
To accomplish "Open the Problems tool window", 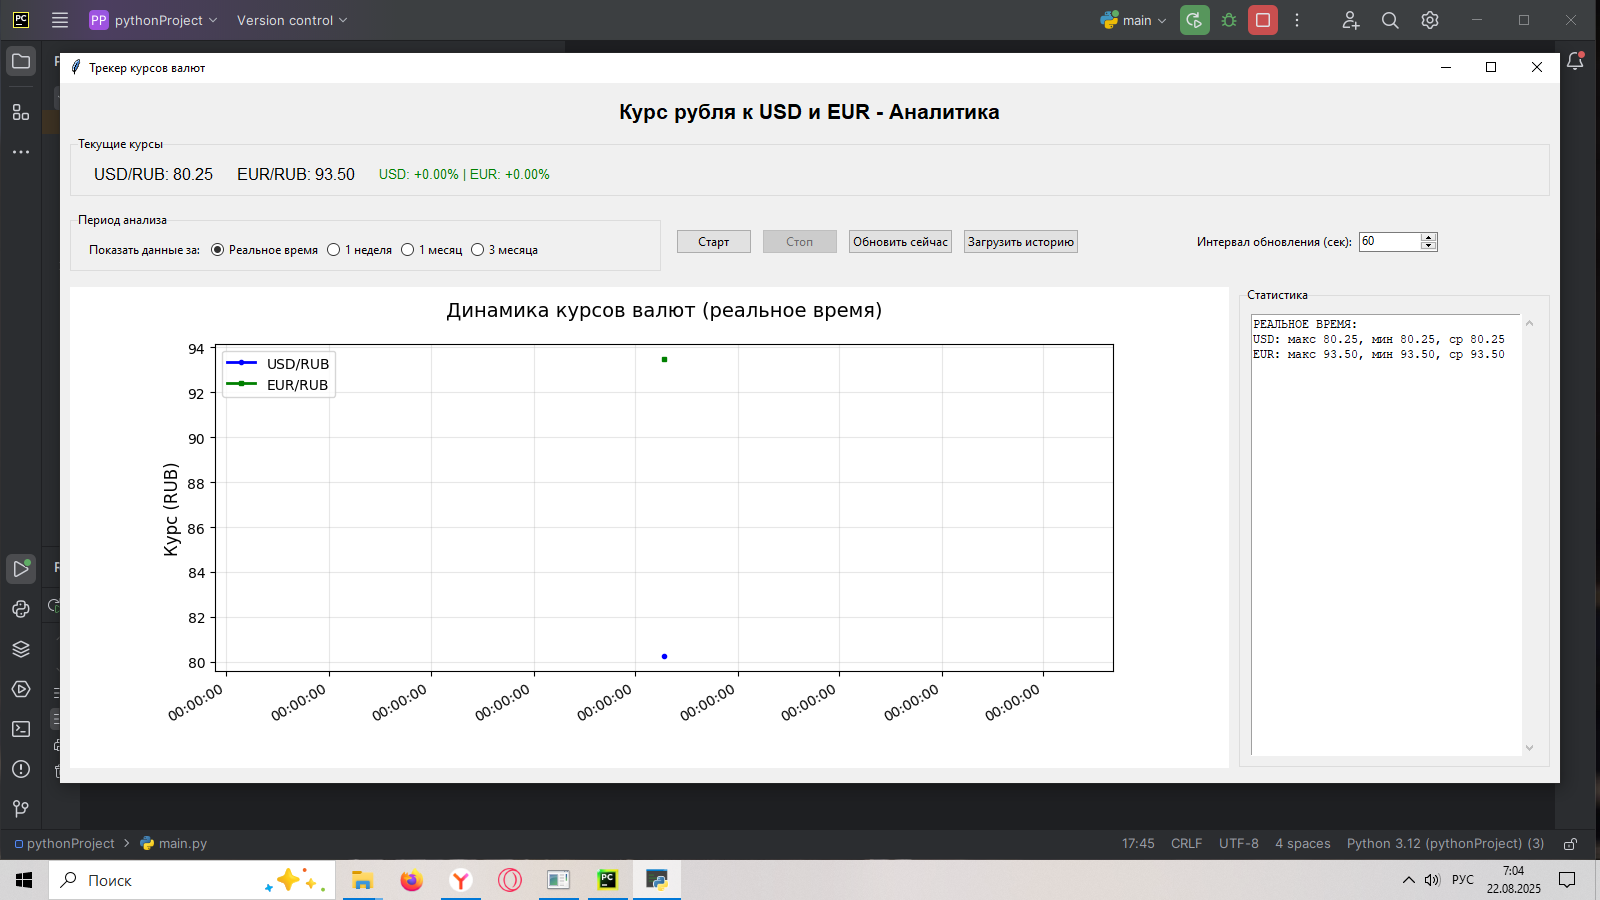I will (21, 769).
